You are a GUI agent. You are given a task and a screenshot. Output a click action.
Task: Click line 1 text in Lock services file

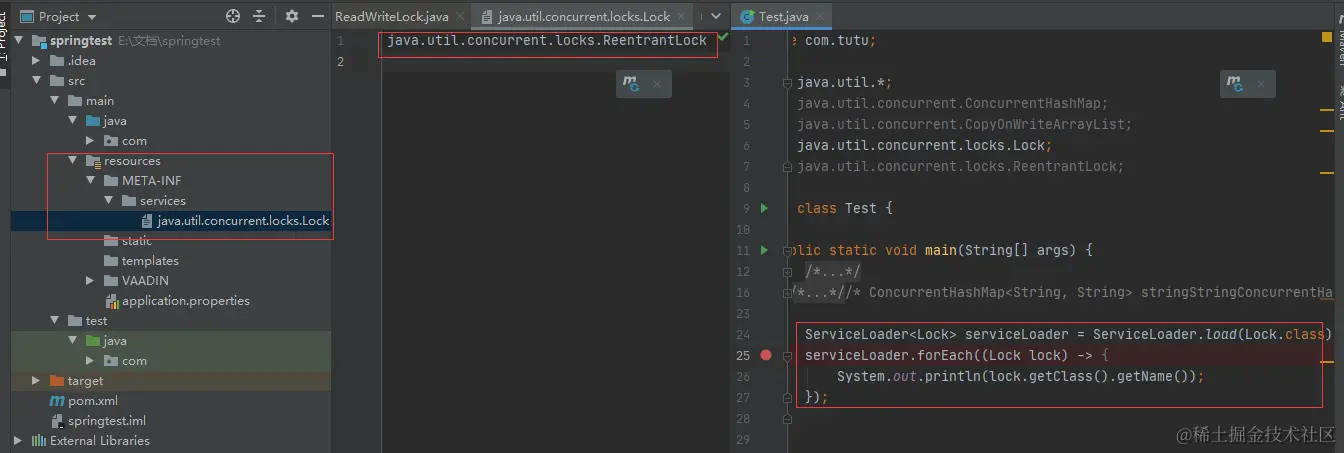click(x=547, y=41)
